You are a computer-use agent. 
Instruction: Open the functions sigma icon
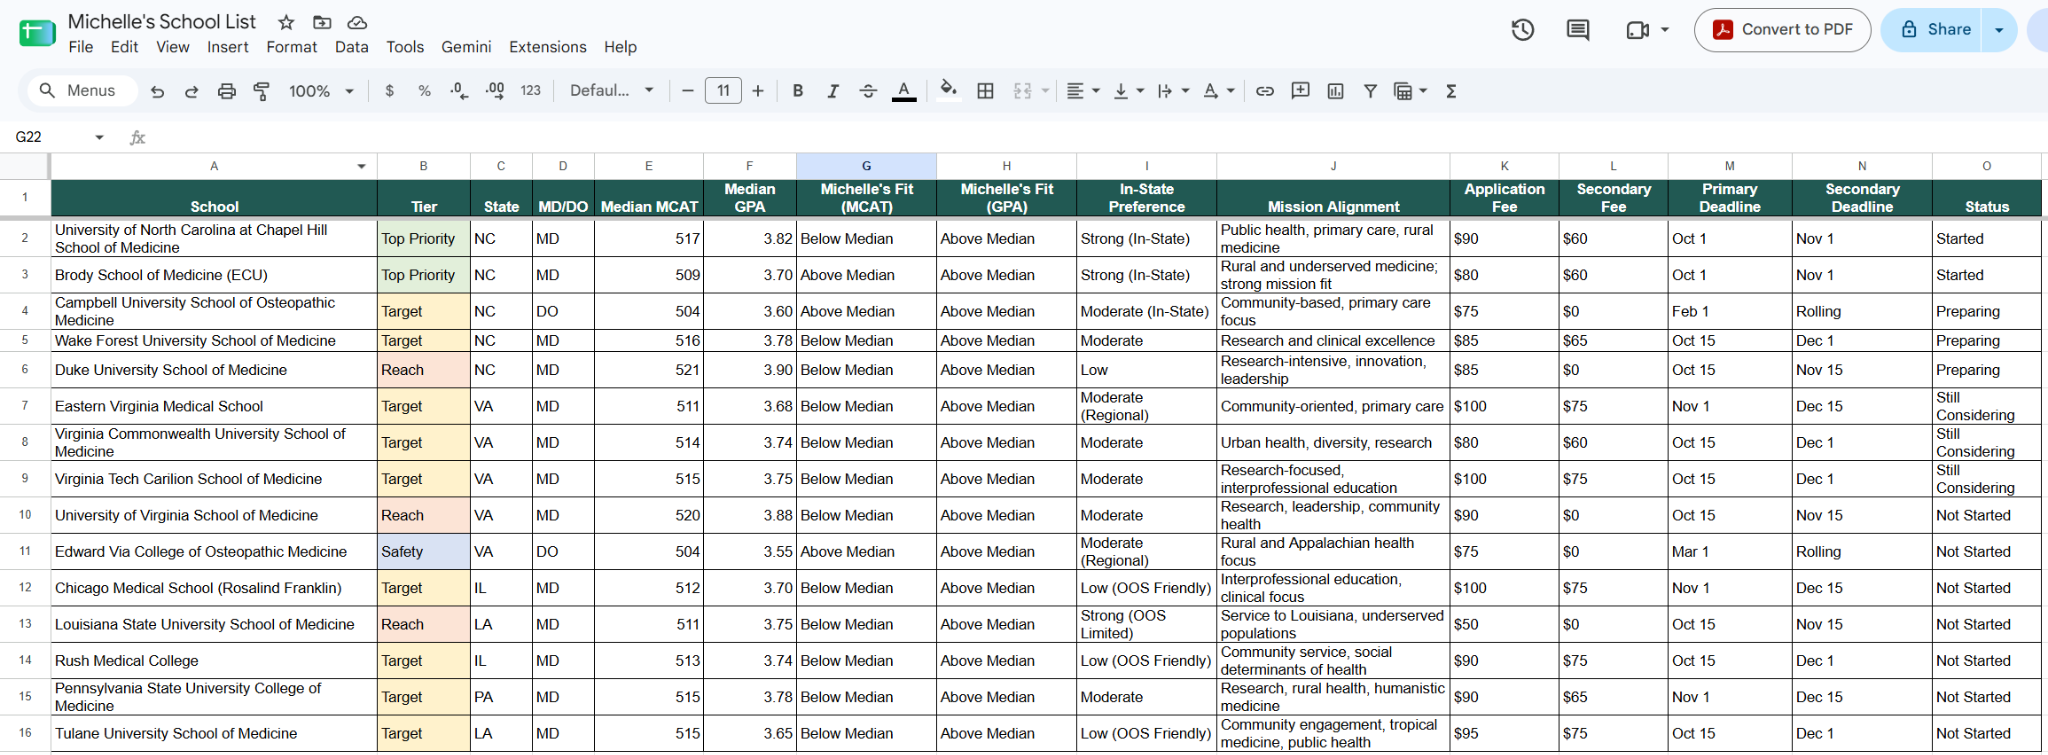click(x=1451, y=91)
